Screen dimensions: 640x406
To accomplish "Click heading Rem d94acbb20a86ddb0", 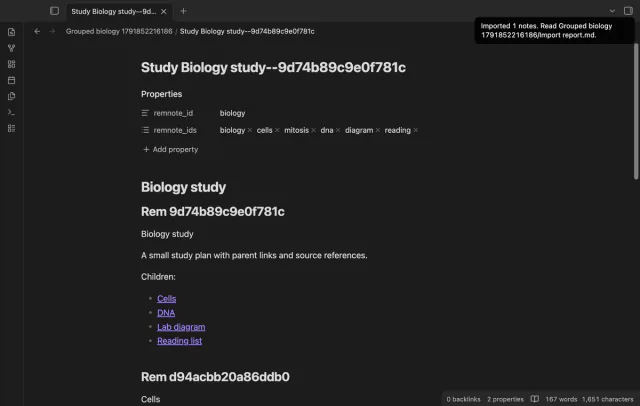I will (x=215, y=377).
